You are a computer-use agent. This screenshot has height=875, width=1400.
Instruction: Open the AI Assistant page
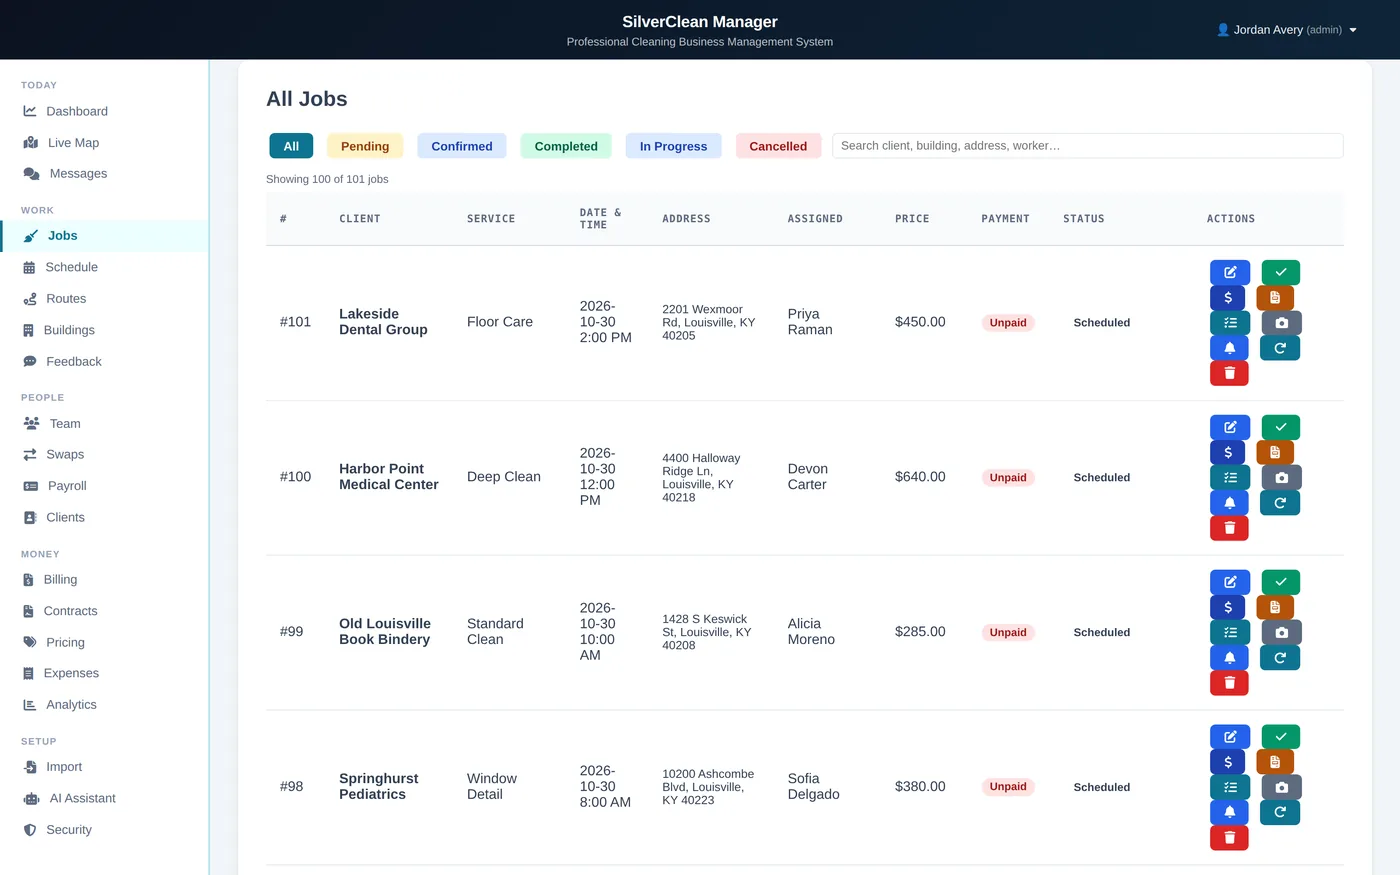[x=104, y=798]
